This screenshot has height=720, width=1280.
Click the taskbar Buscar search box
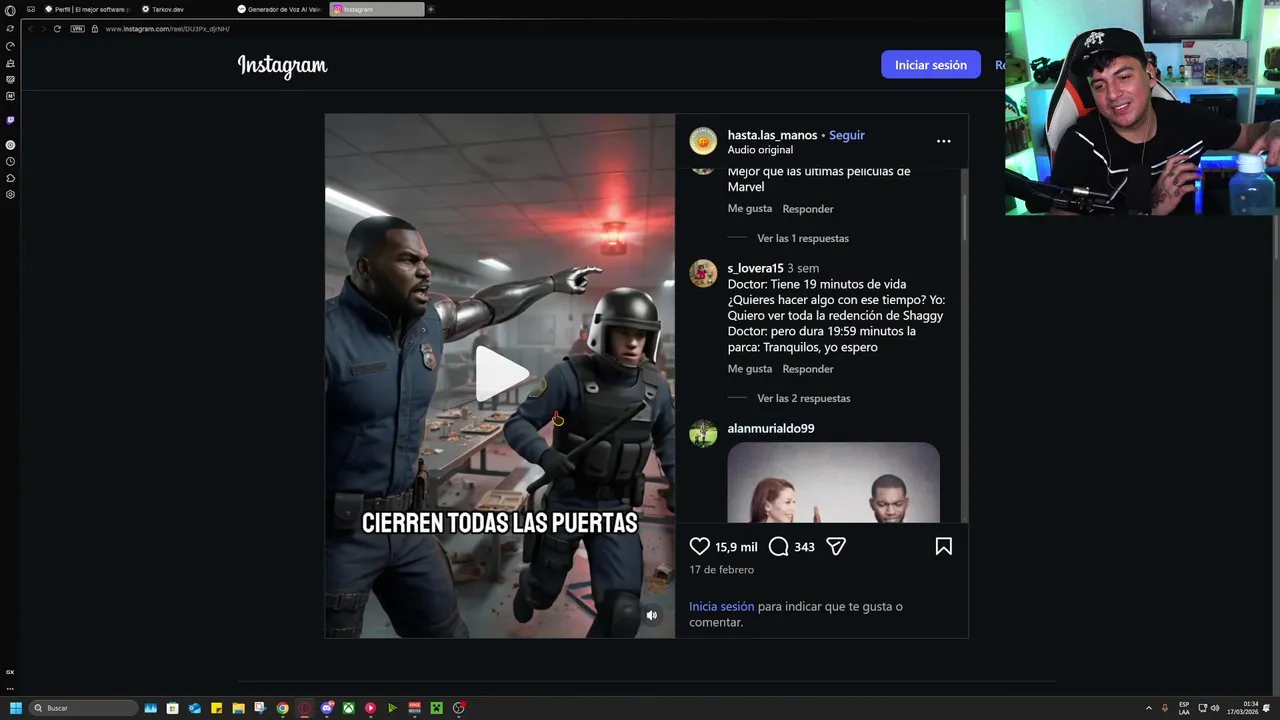(x=84, y=708)
